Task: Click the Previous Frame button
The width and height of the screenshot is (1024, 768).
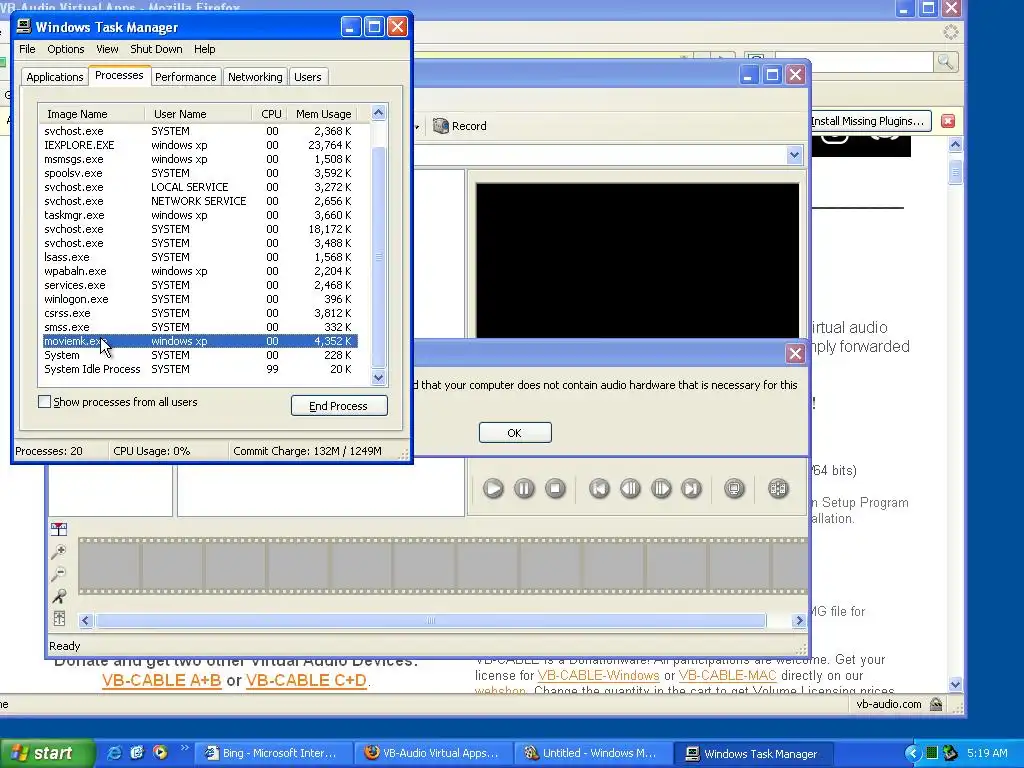Action: pos(630,488)
